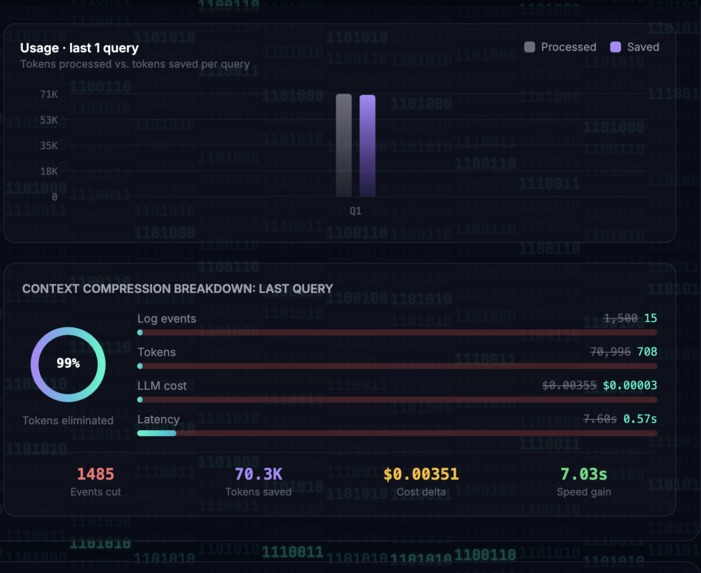701x573 pixels.
Task: Click the 'Events cut' caption
Action: pyautogui.click(x=96, y=492)
